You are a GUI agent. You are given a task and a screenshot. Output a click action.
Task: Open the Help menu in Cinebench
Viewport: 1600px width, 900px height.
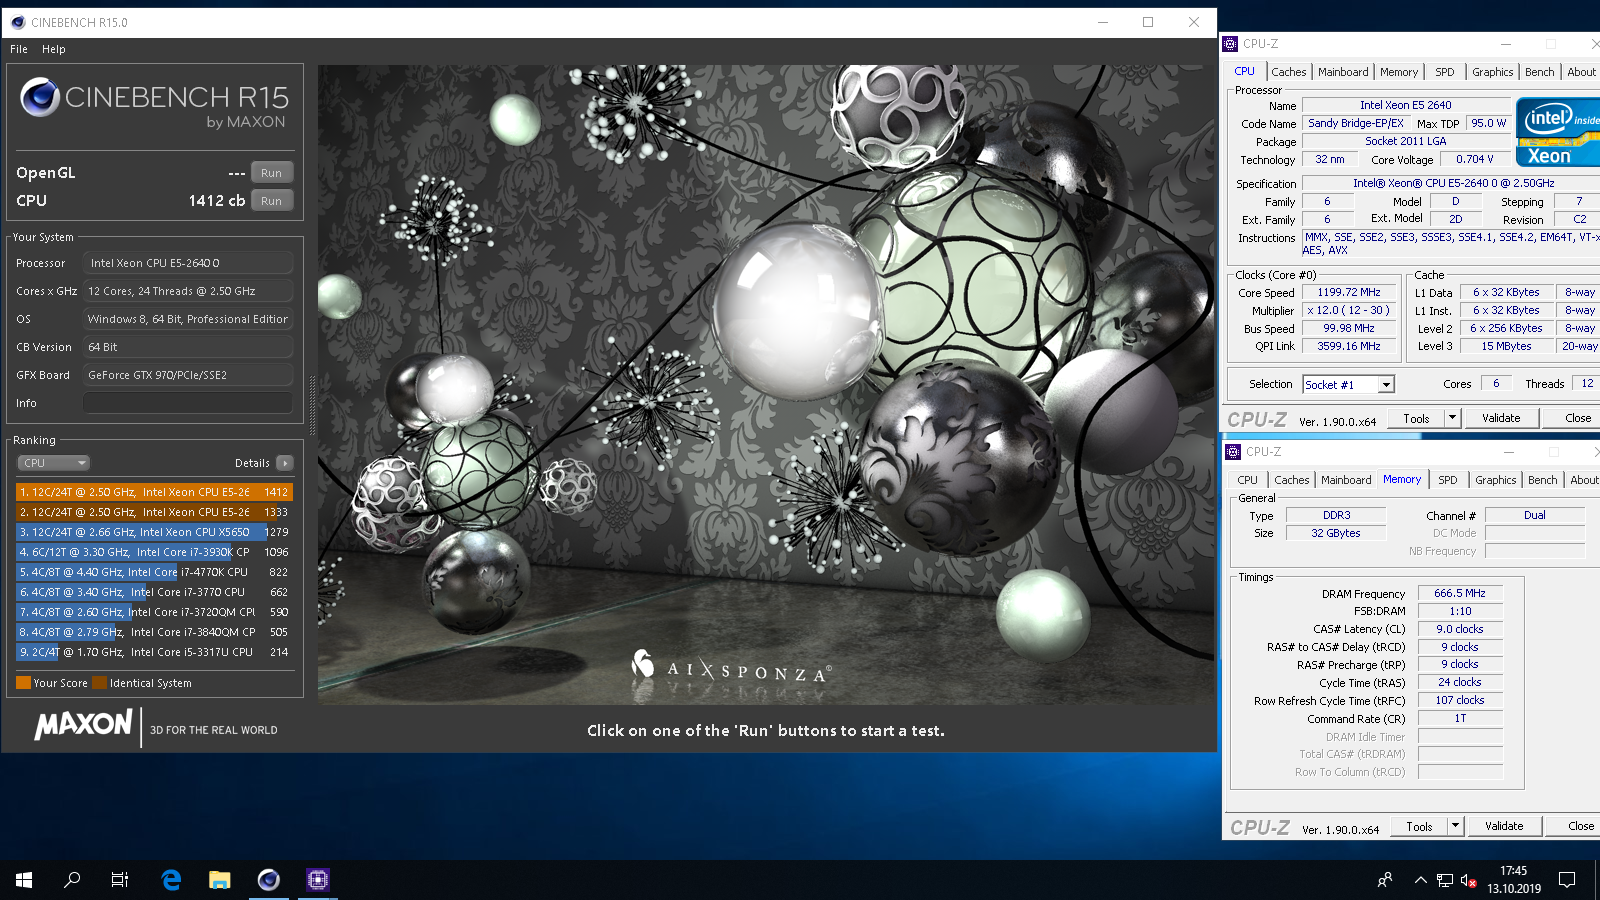pyautogui.click(x=54, y=49)
